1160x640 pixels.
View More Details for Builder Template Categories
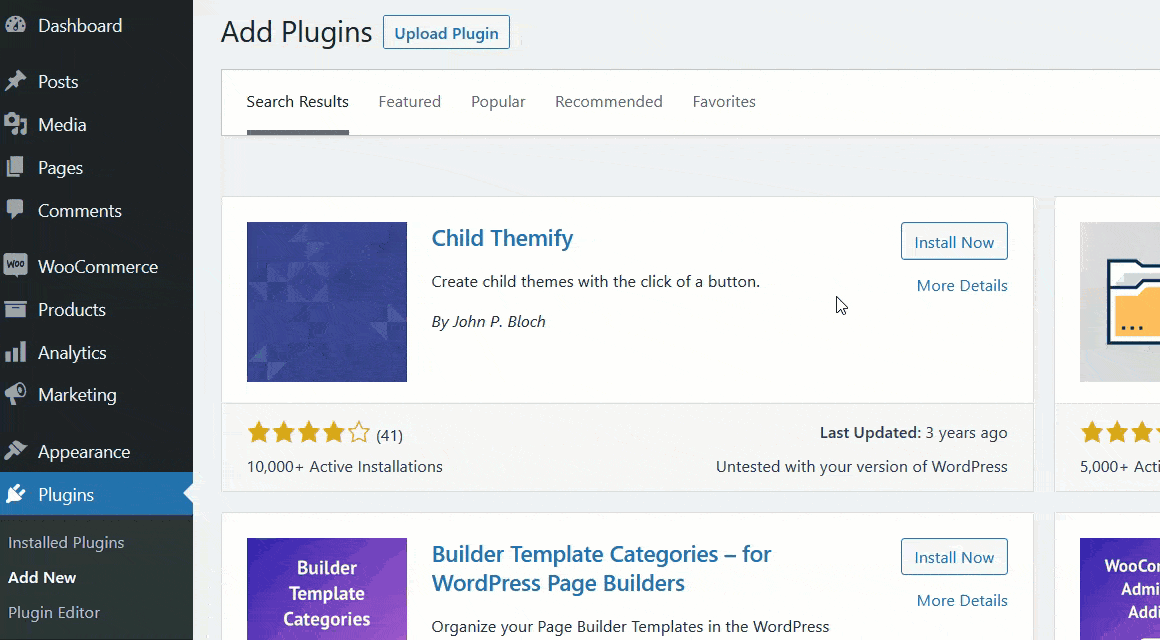click(x=962, y=601)
